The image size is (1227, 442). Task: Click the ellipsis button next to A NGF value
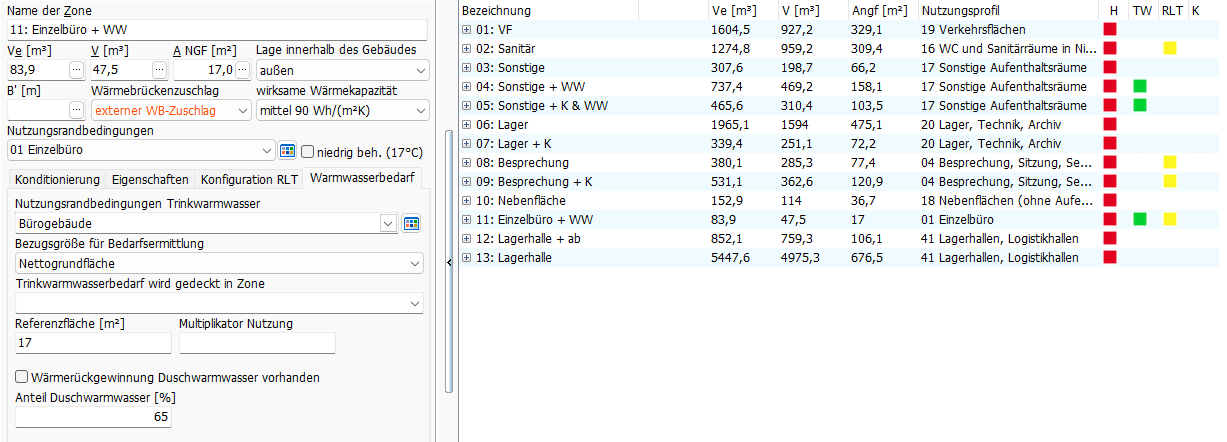[243, 70]
